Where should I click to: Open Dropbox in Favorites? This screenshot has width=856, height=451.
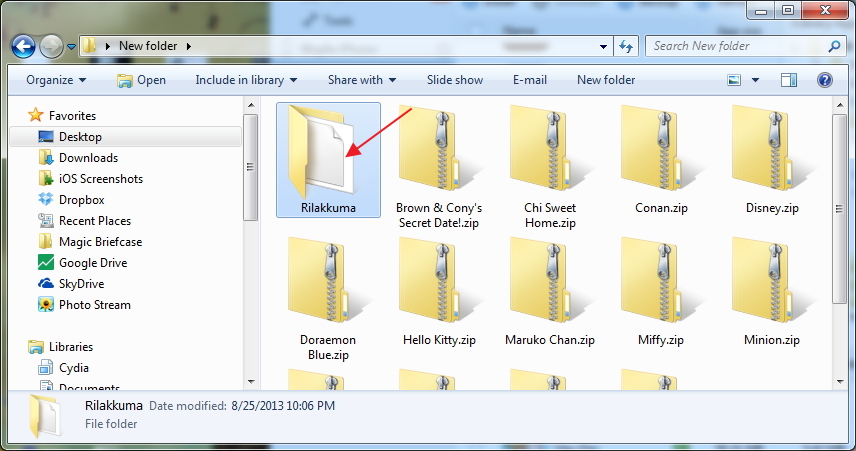click(81, 200)
